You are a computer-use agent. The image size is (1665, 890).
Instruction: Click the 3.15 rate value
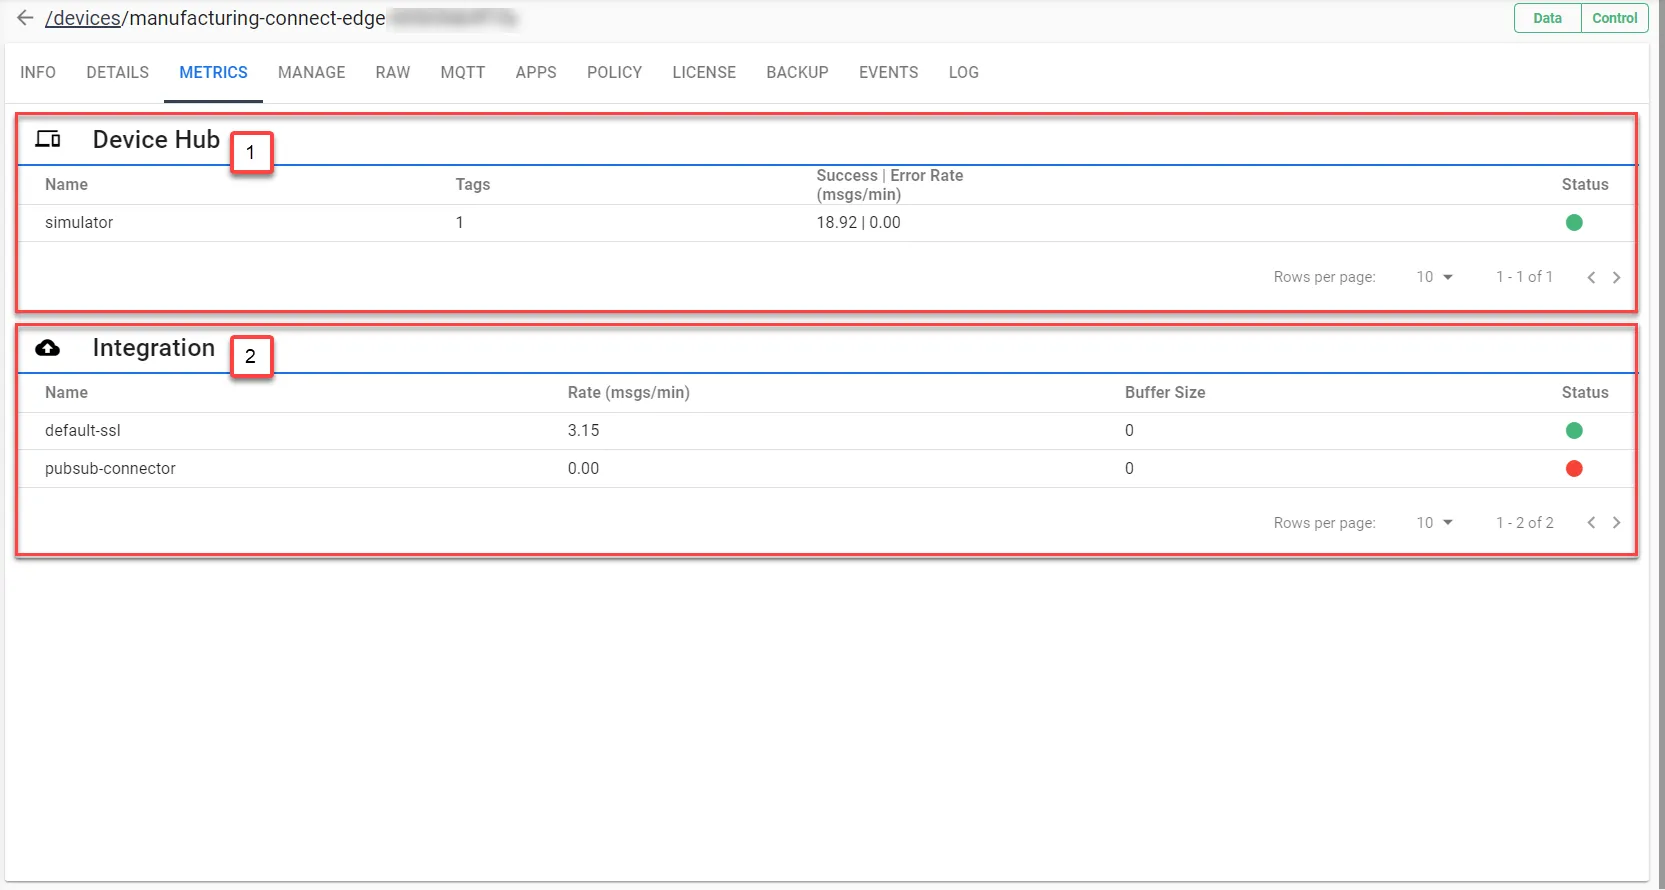click(x=584, y=430)
